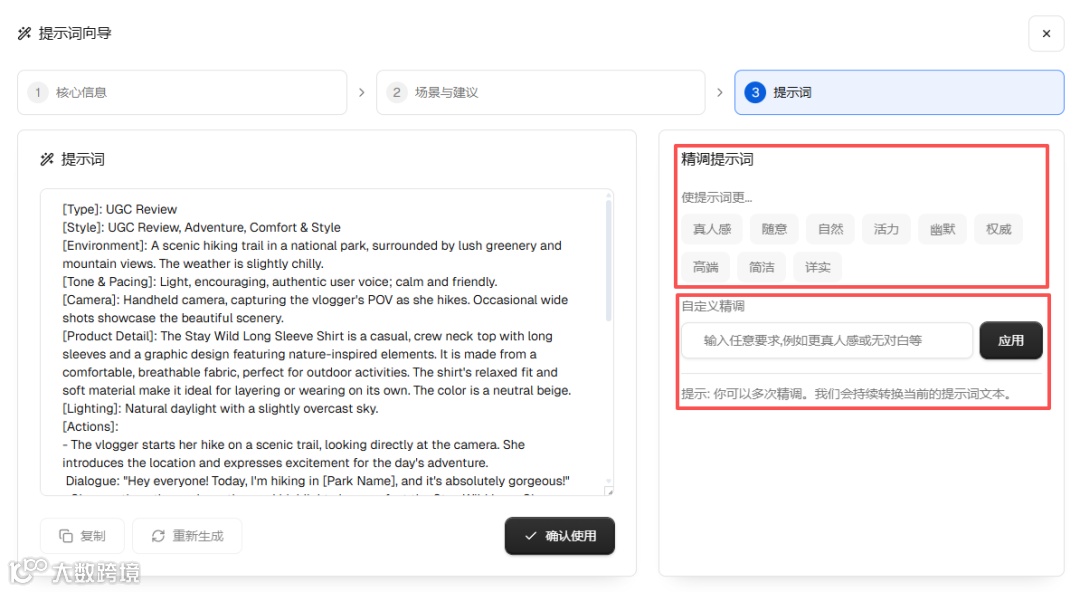Screen dimensions: 1080x592
Task: Copy the prompt with 复制 button
Action: pyautogui.click(x=83, y=536)
